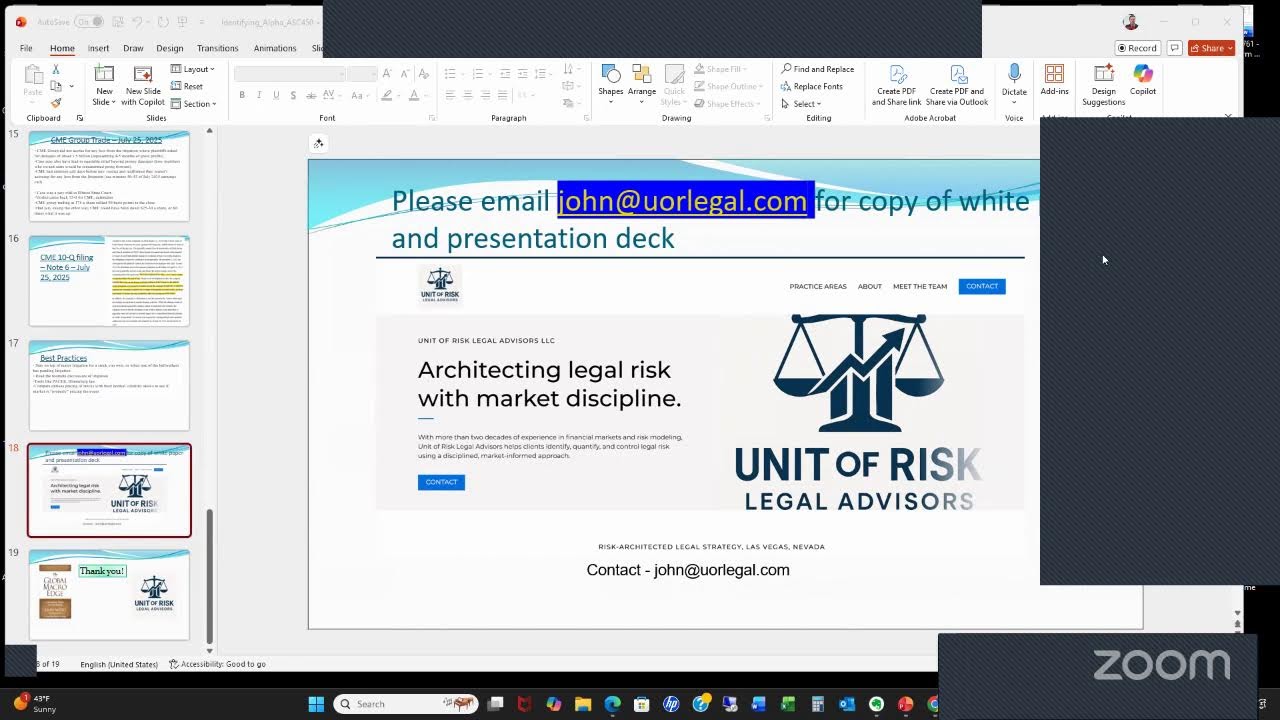Open the Comments pane icon

[1174, 48]
